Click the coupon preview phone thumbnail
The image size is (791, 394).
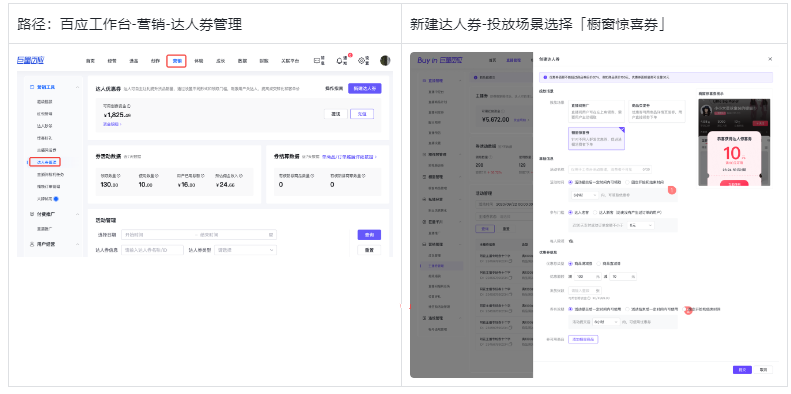734,142
